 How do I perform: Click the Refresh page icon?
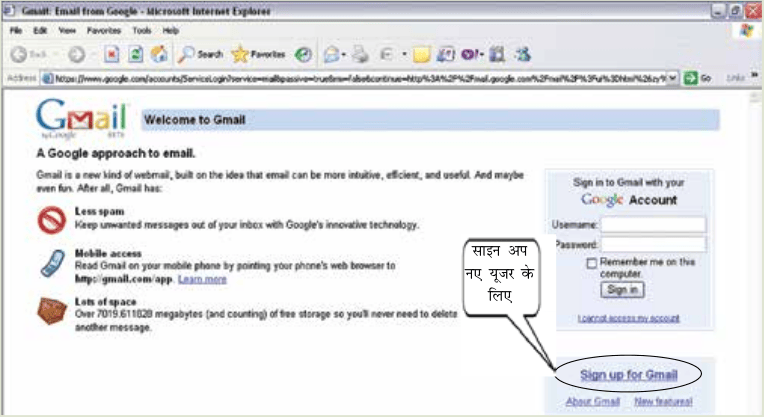point(135,55)
